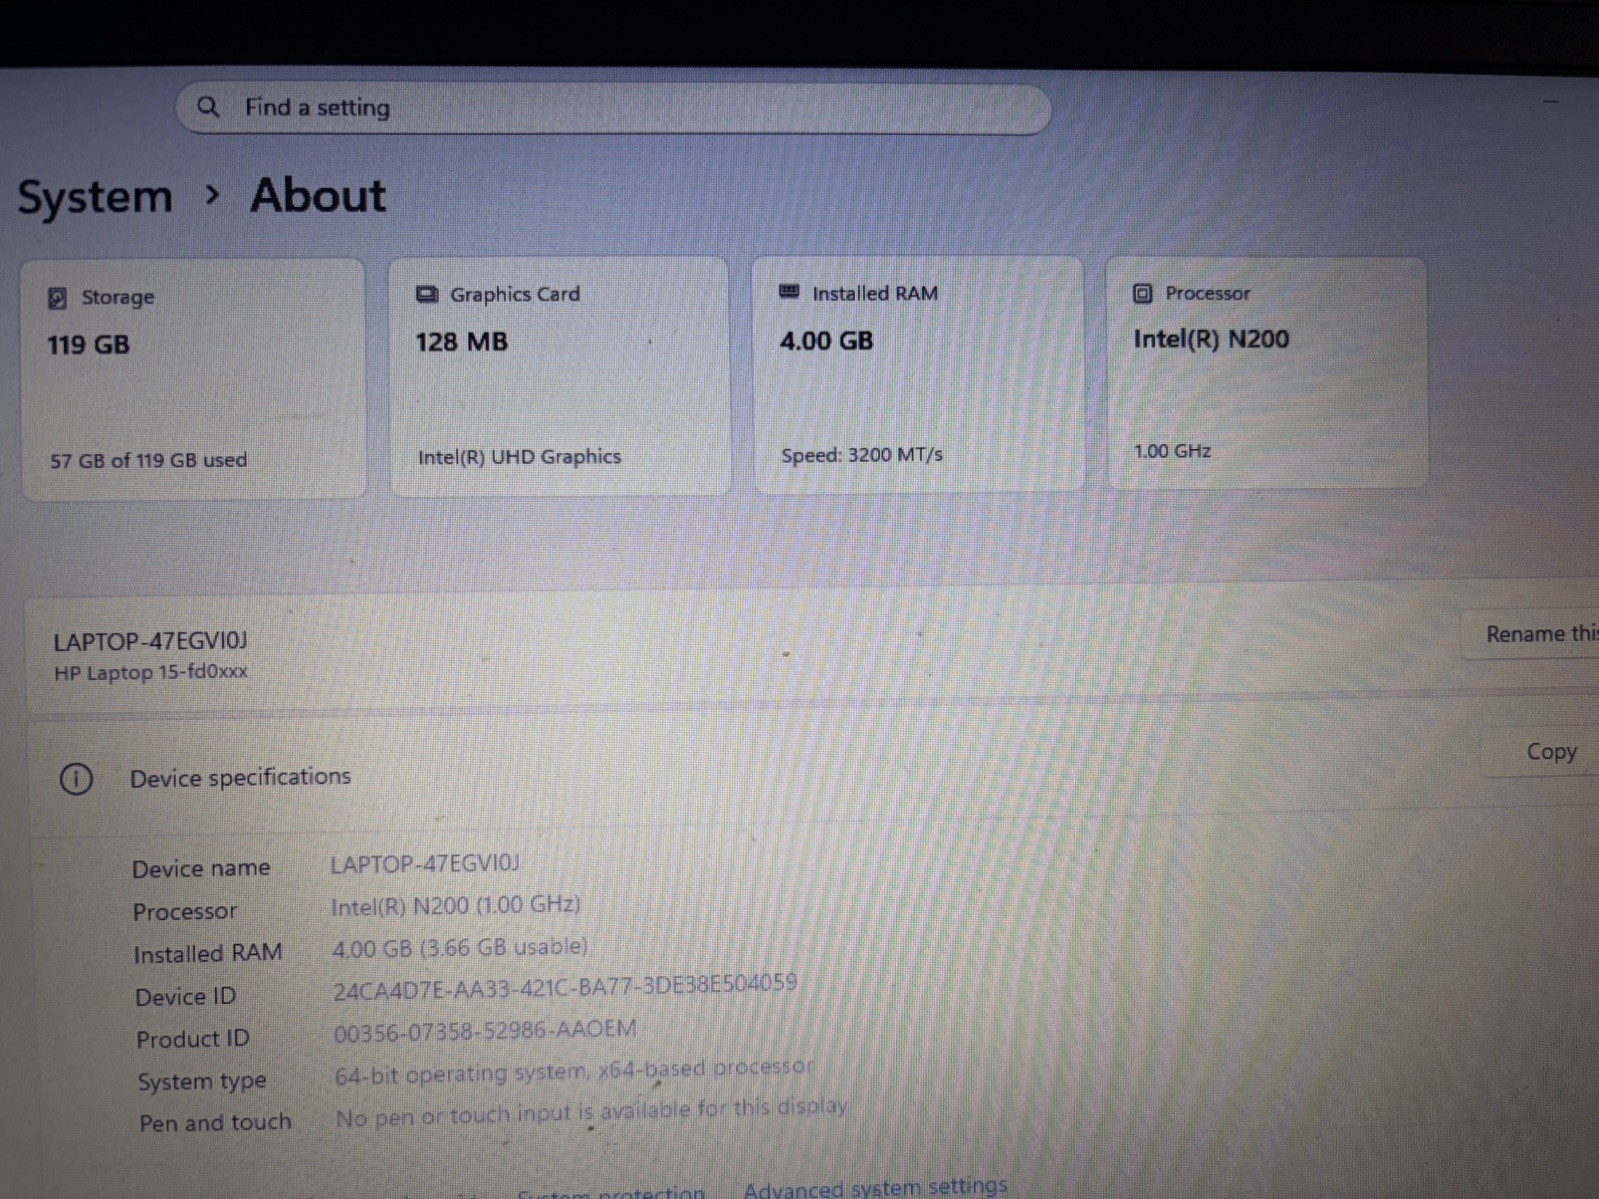
Task: Open the Installed RAM card
Action: pos(917,374)
